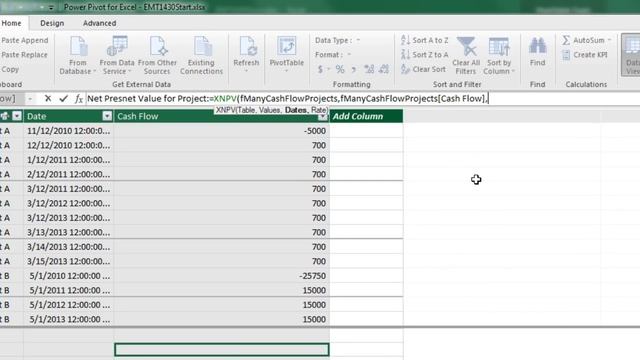Open name box dropdown arrow
This screenshot has width=640, height=360.
[x=30, y=98]
